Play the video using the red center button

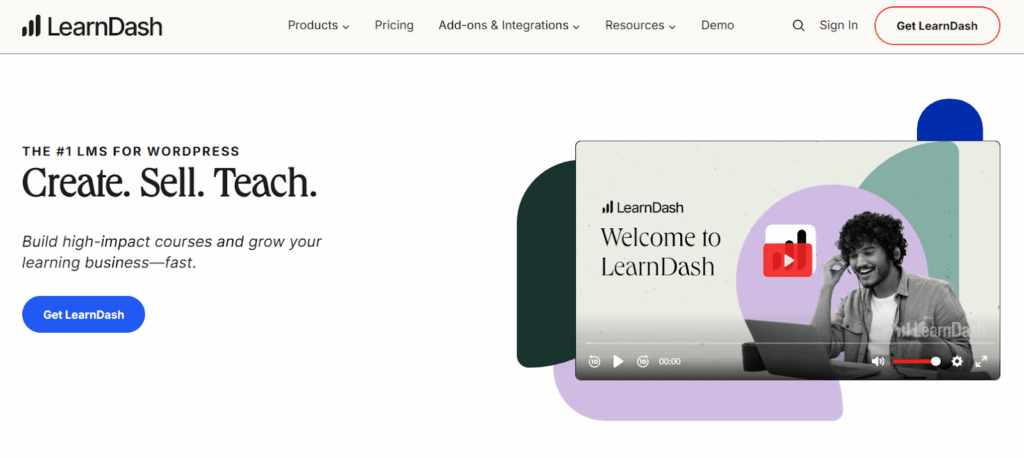pos(789,260)
